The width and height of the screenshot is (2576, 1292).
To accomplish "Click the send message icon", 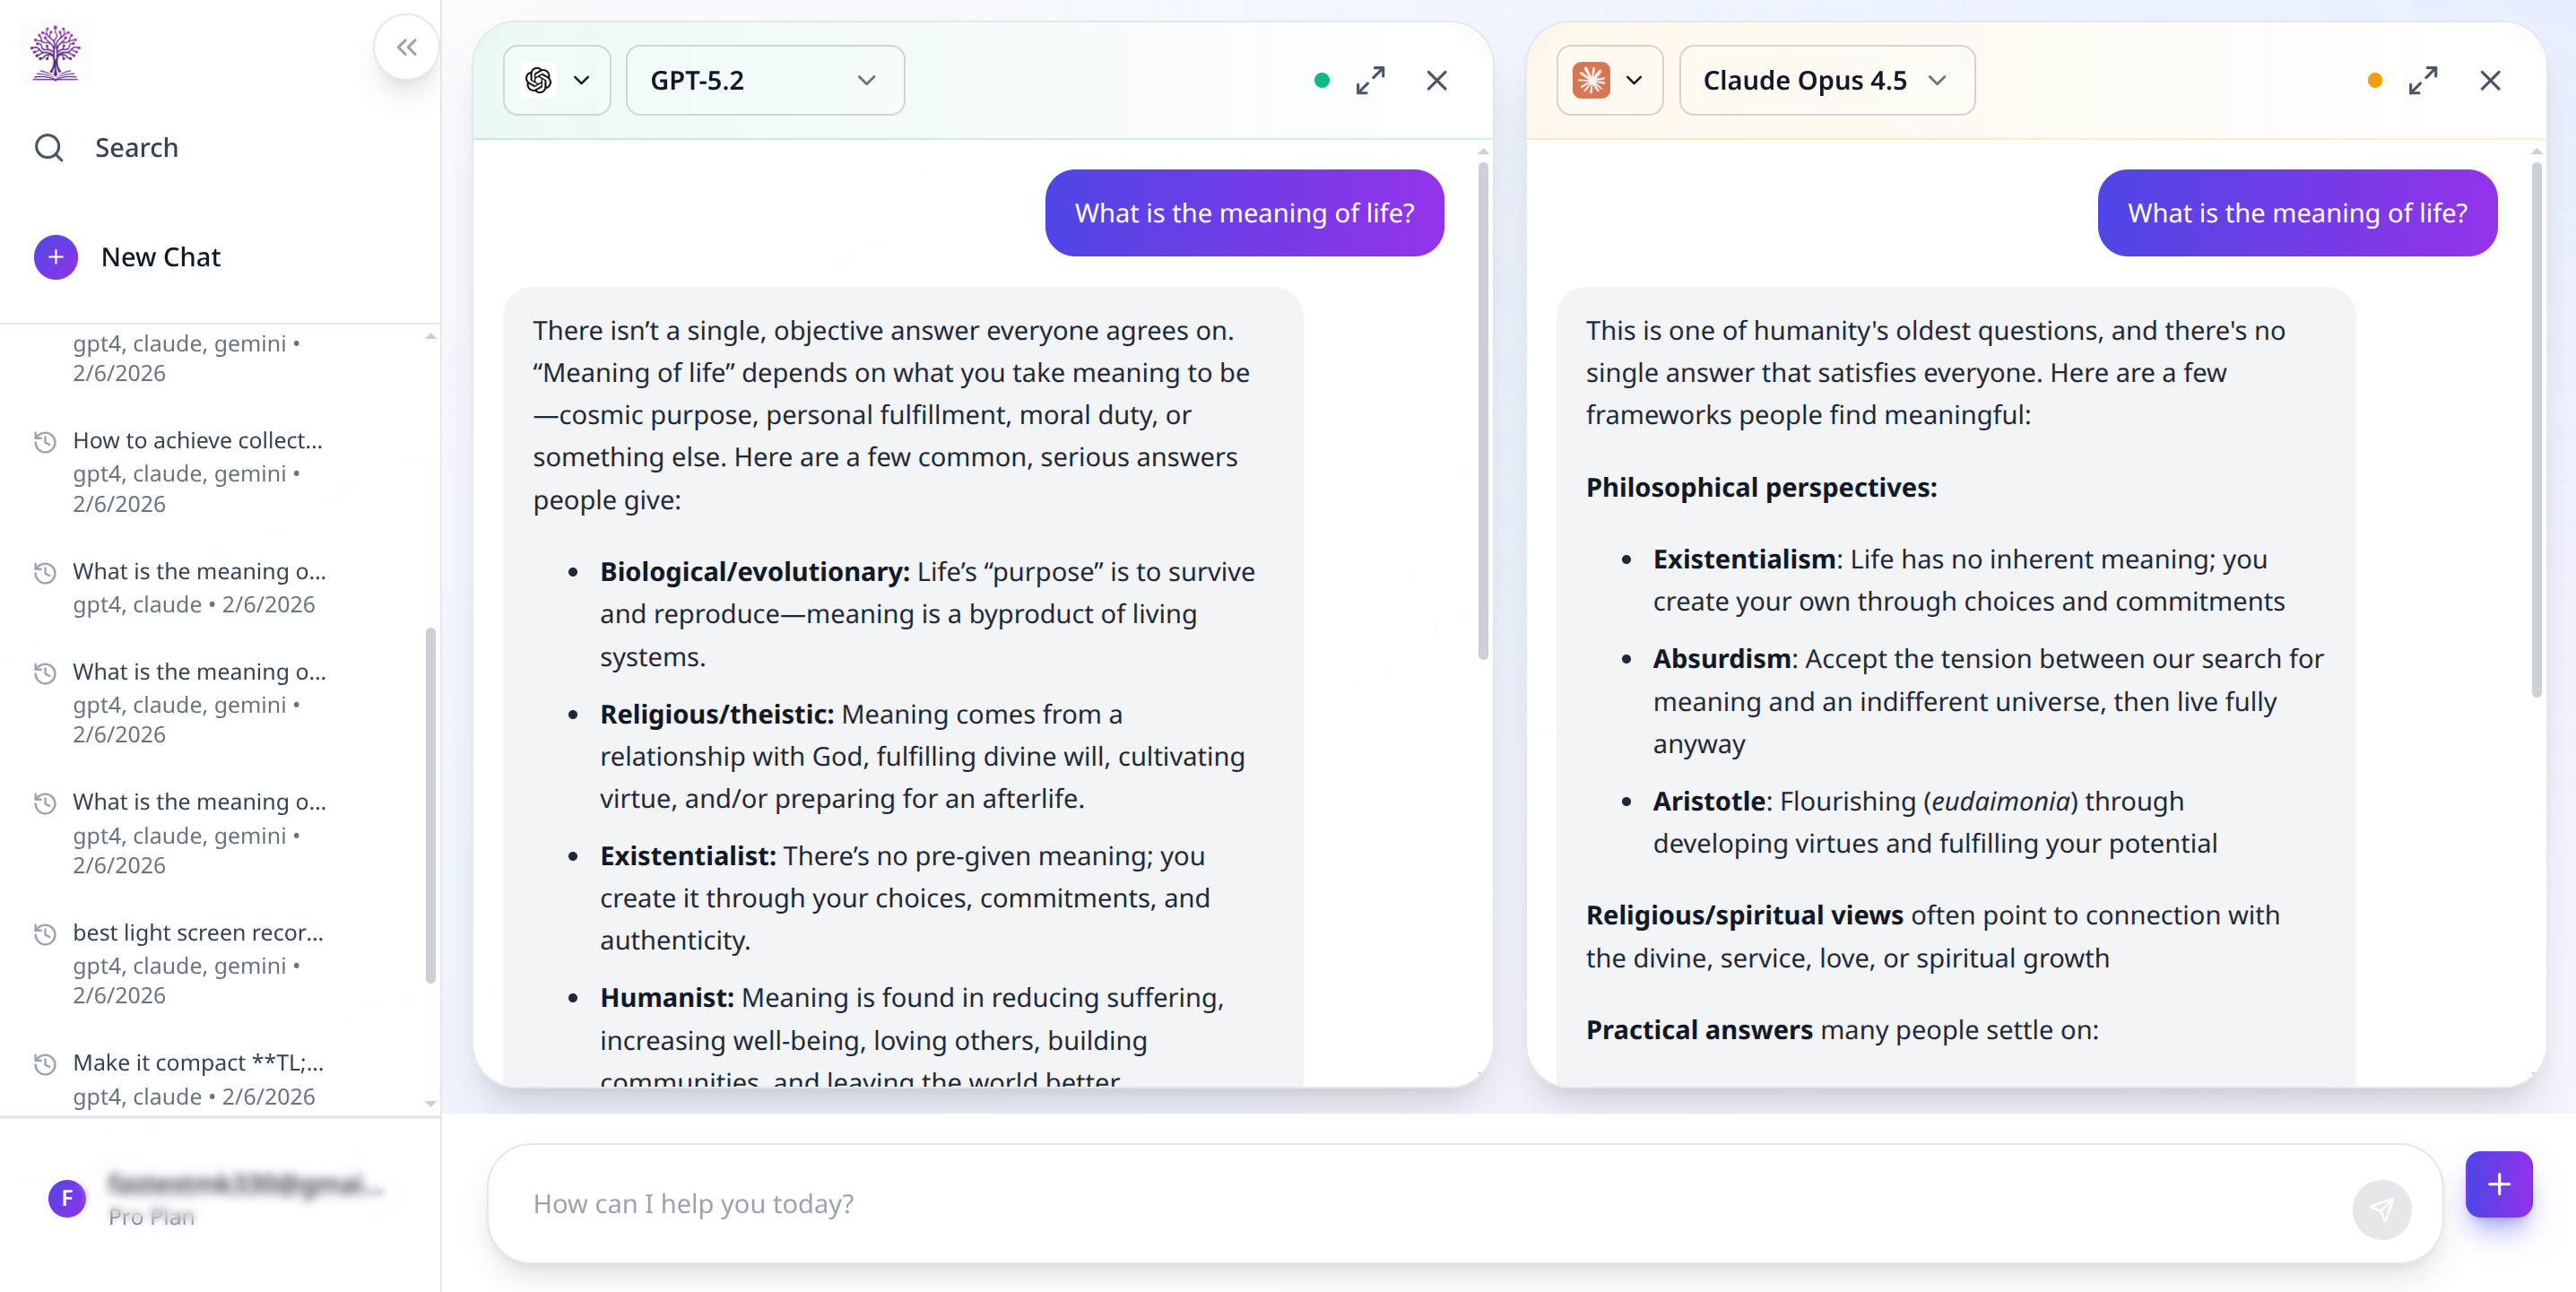I will tap(2383, 1208).
